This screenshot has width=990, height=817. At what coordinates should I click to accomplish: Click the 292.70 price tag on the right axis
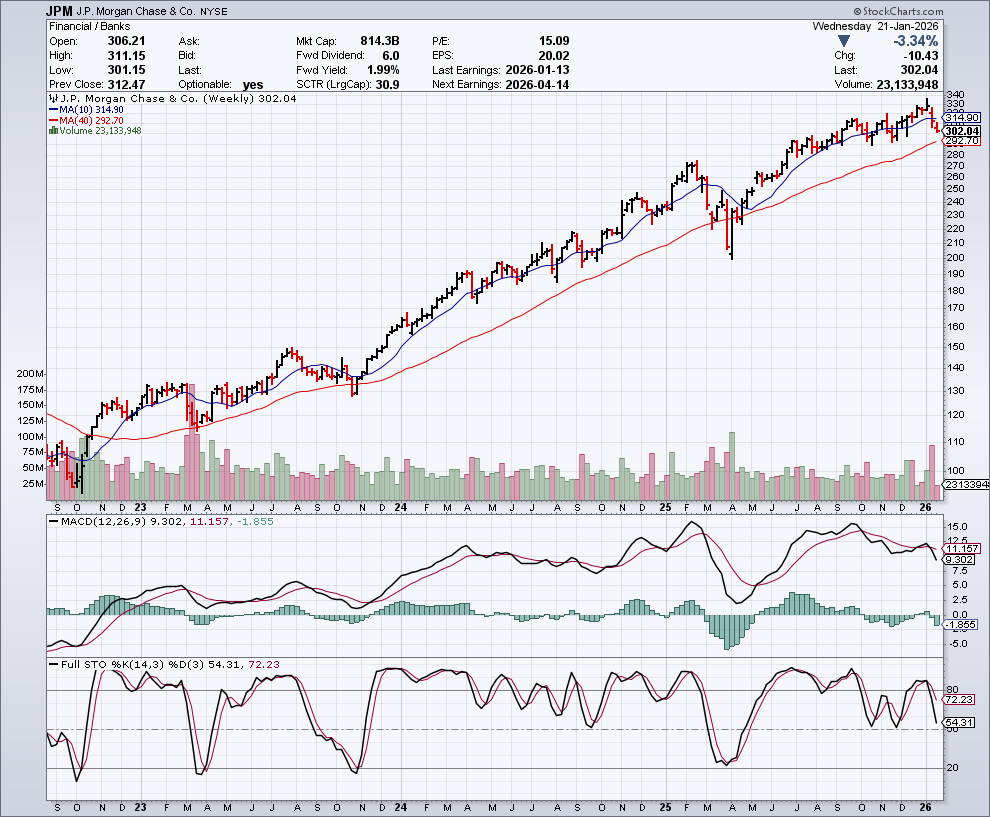962,141
